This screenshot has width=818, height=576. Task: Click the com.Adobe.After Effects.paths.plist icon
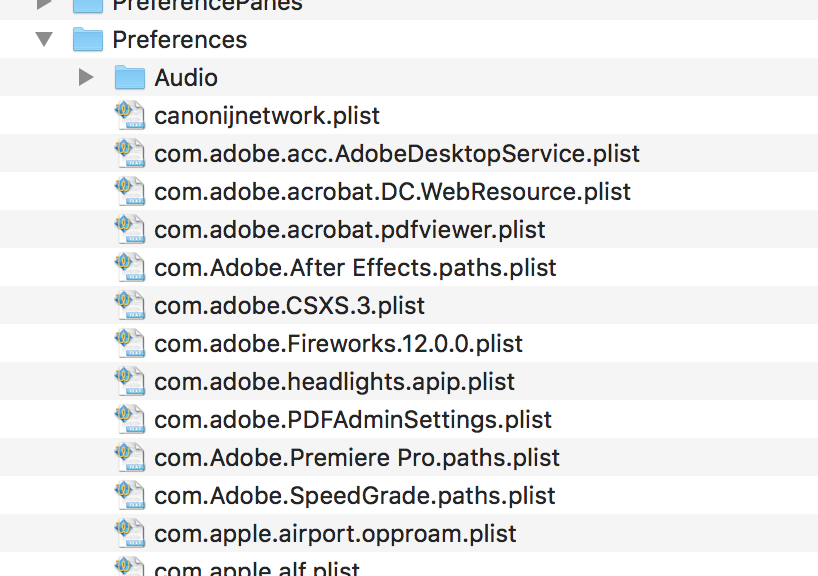click(130, 267)
